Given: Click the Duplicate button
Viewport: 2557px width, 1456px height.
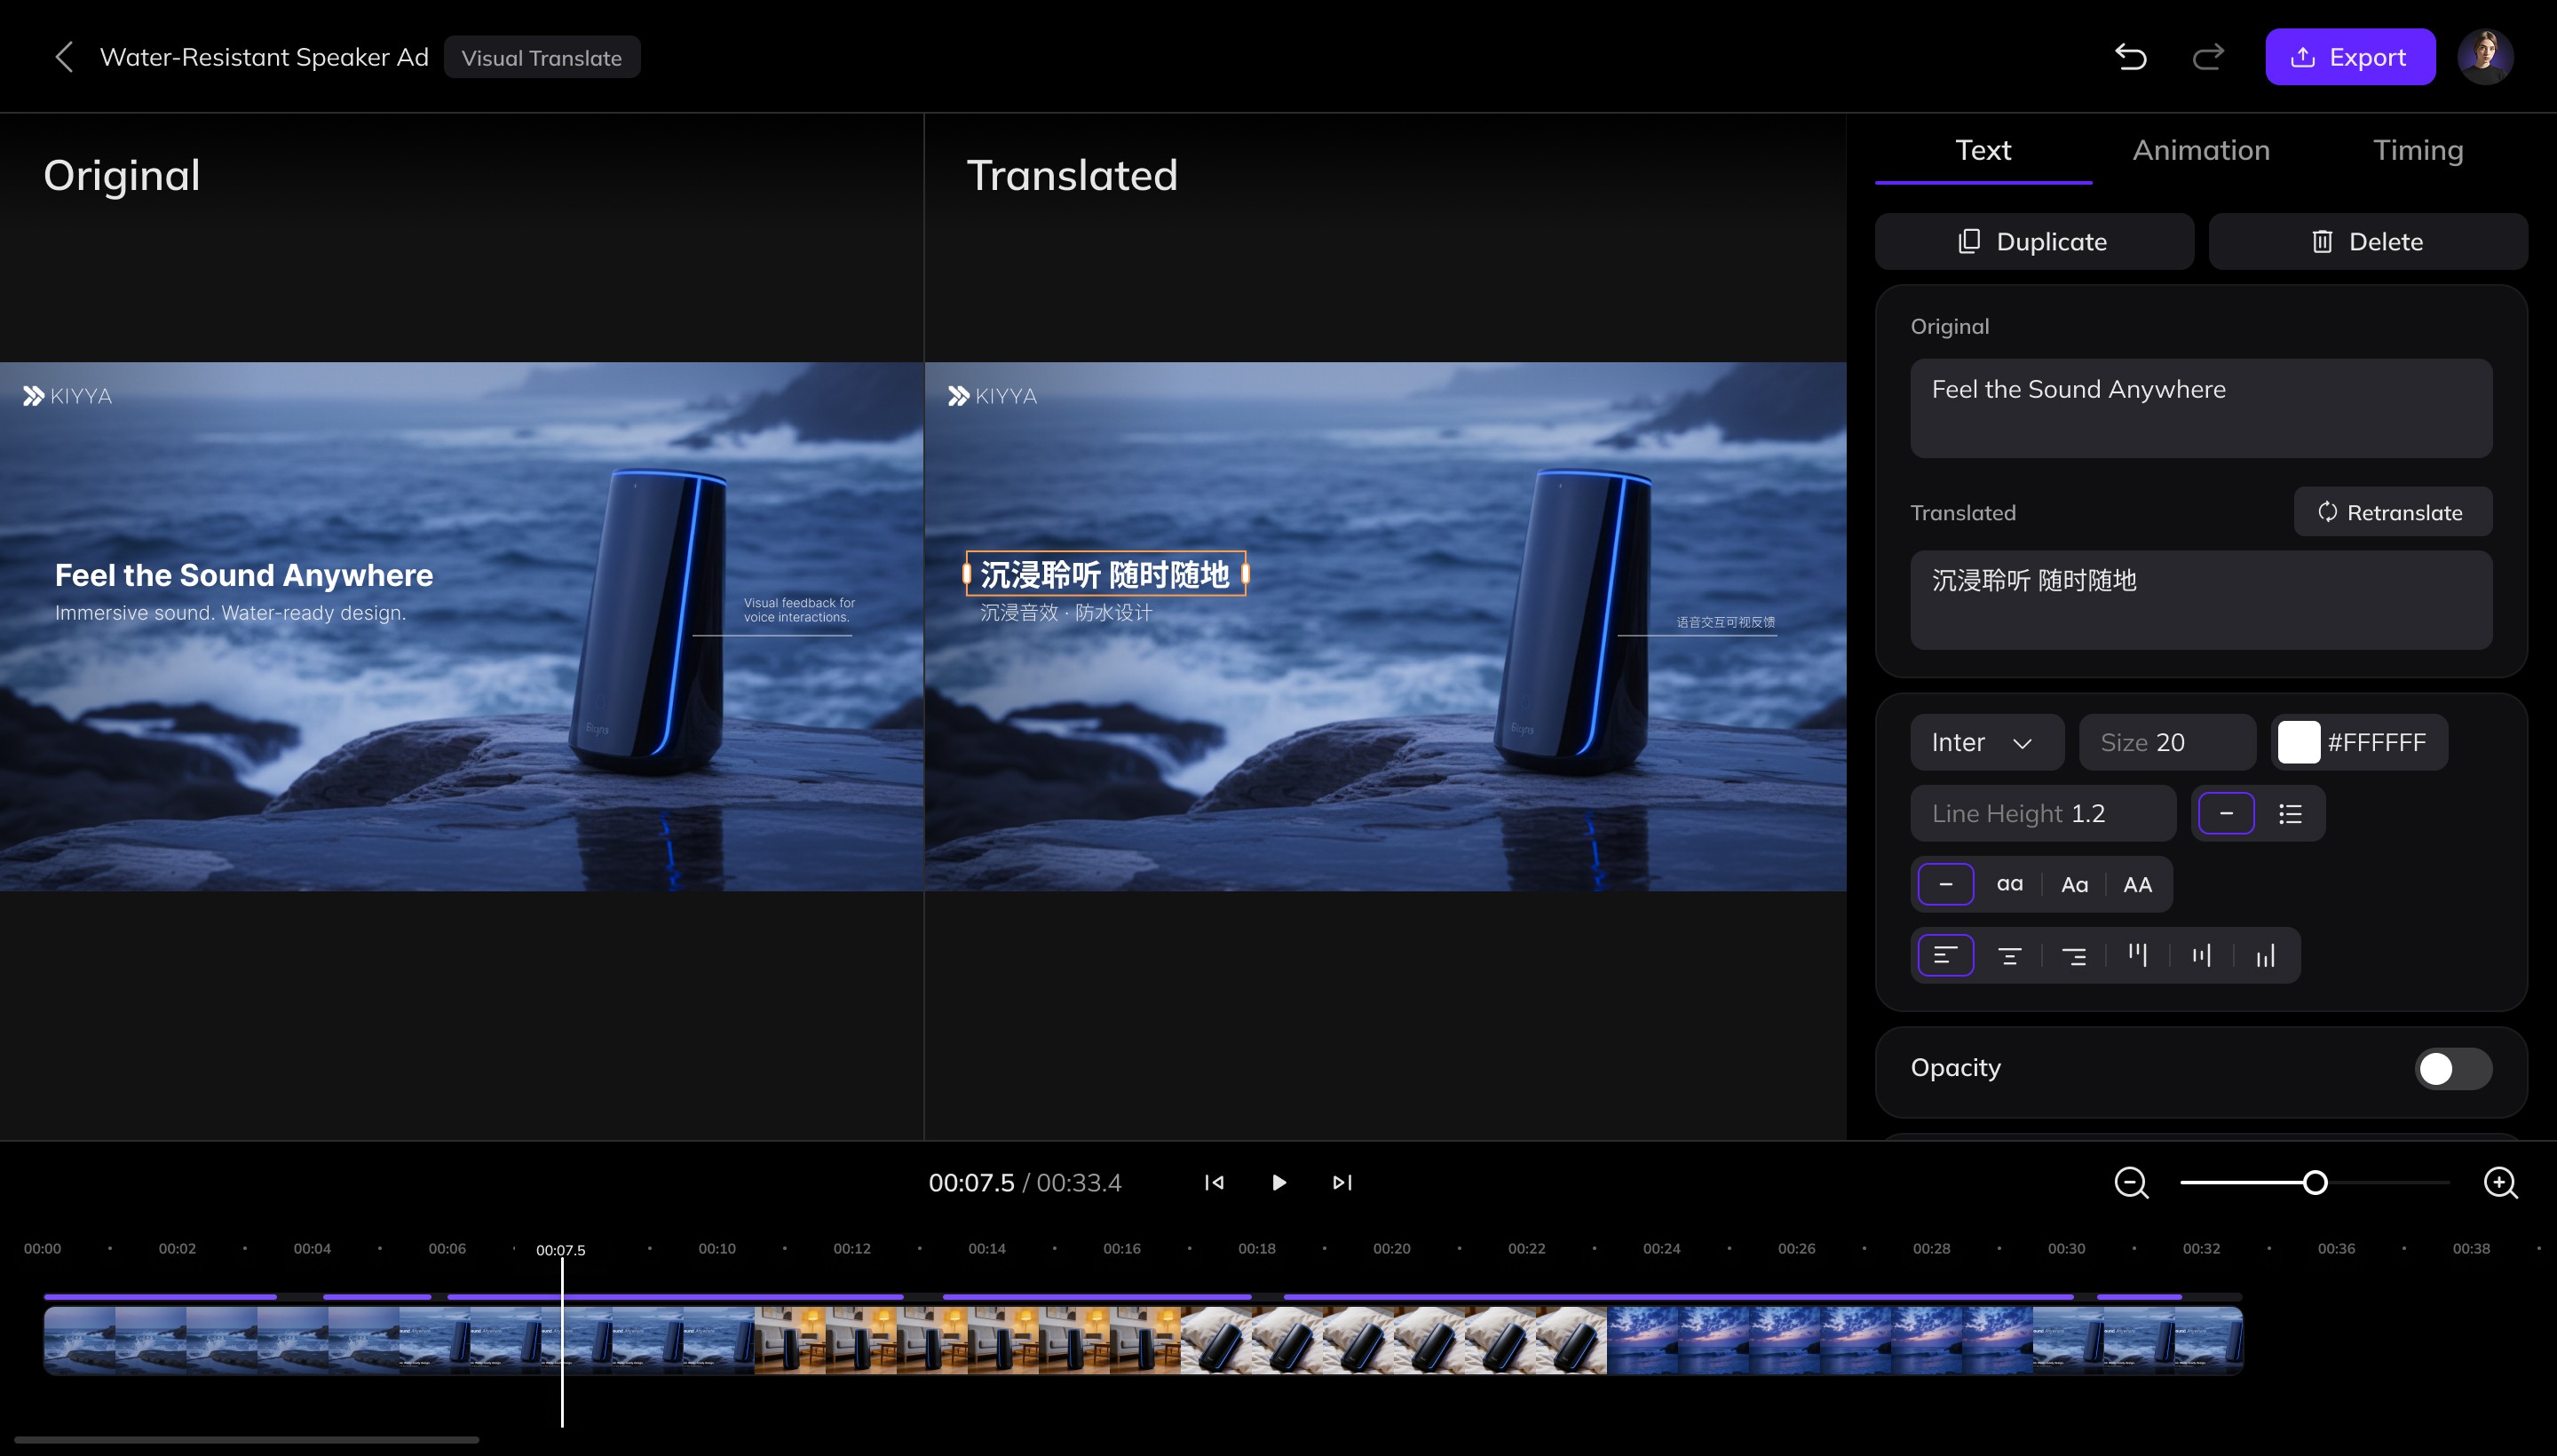Looking at the screenshot, I should (2033, 242).
